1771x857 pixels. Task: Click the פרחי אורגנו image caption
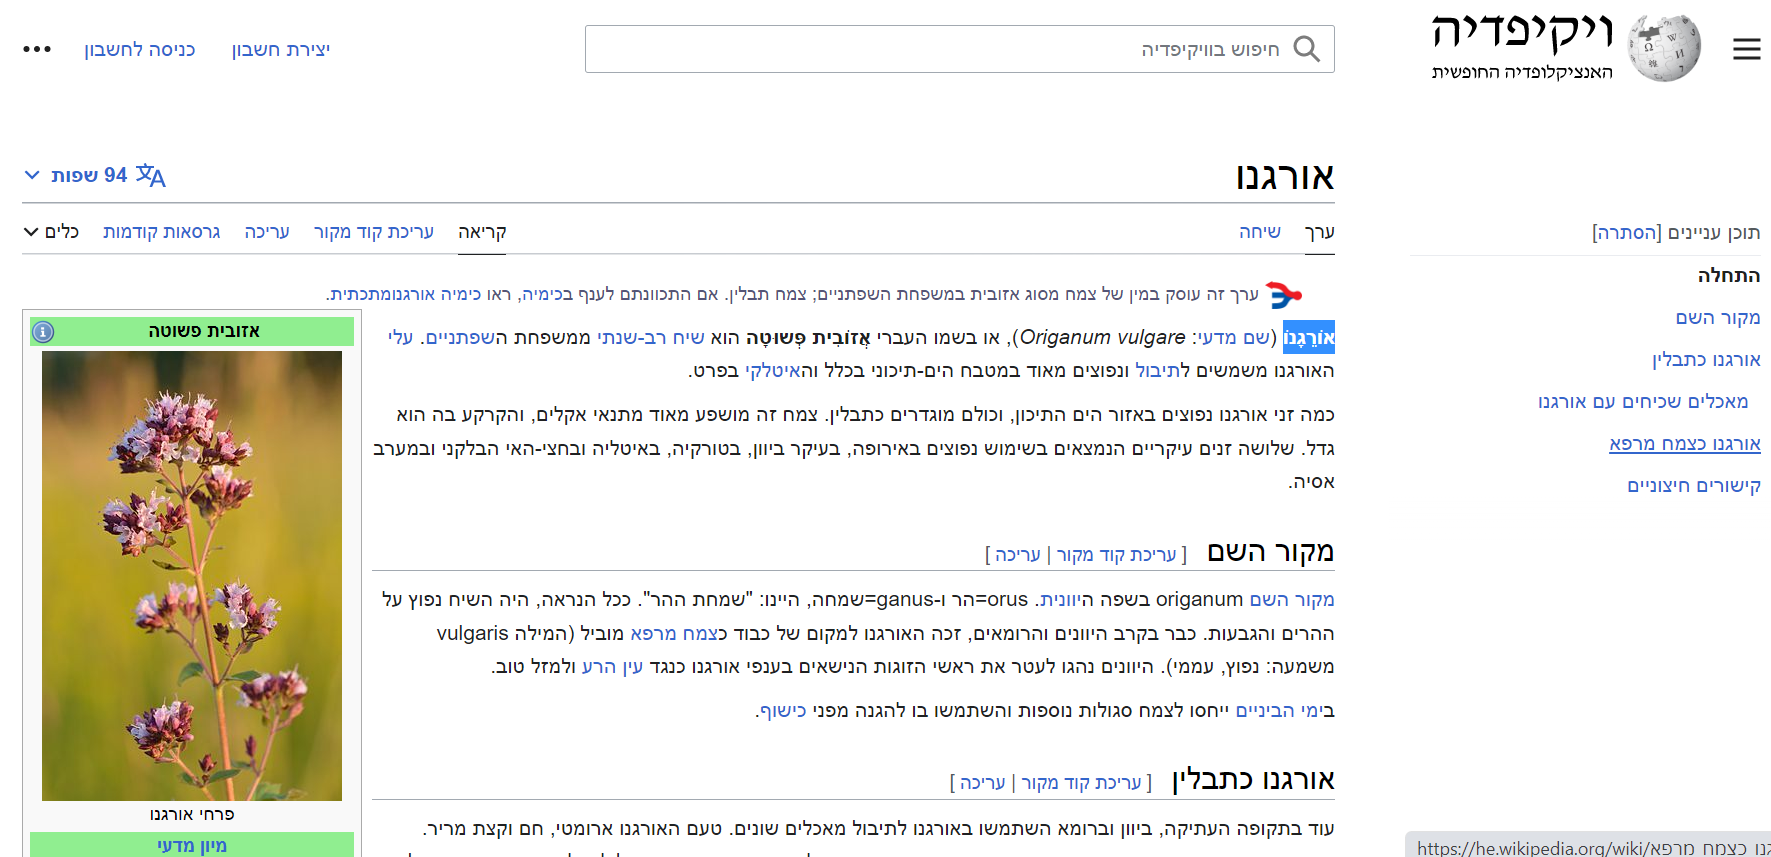(192, 815)
